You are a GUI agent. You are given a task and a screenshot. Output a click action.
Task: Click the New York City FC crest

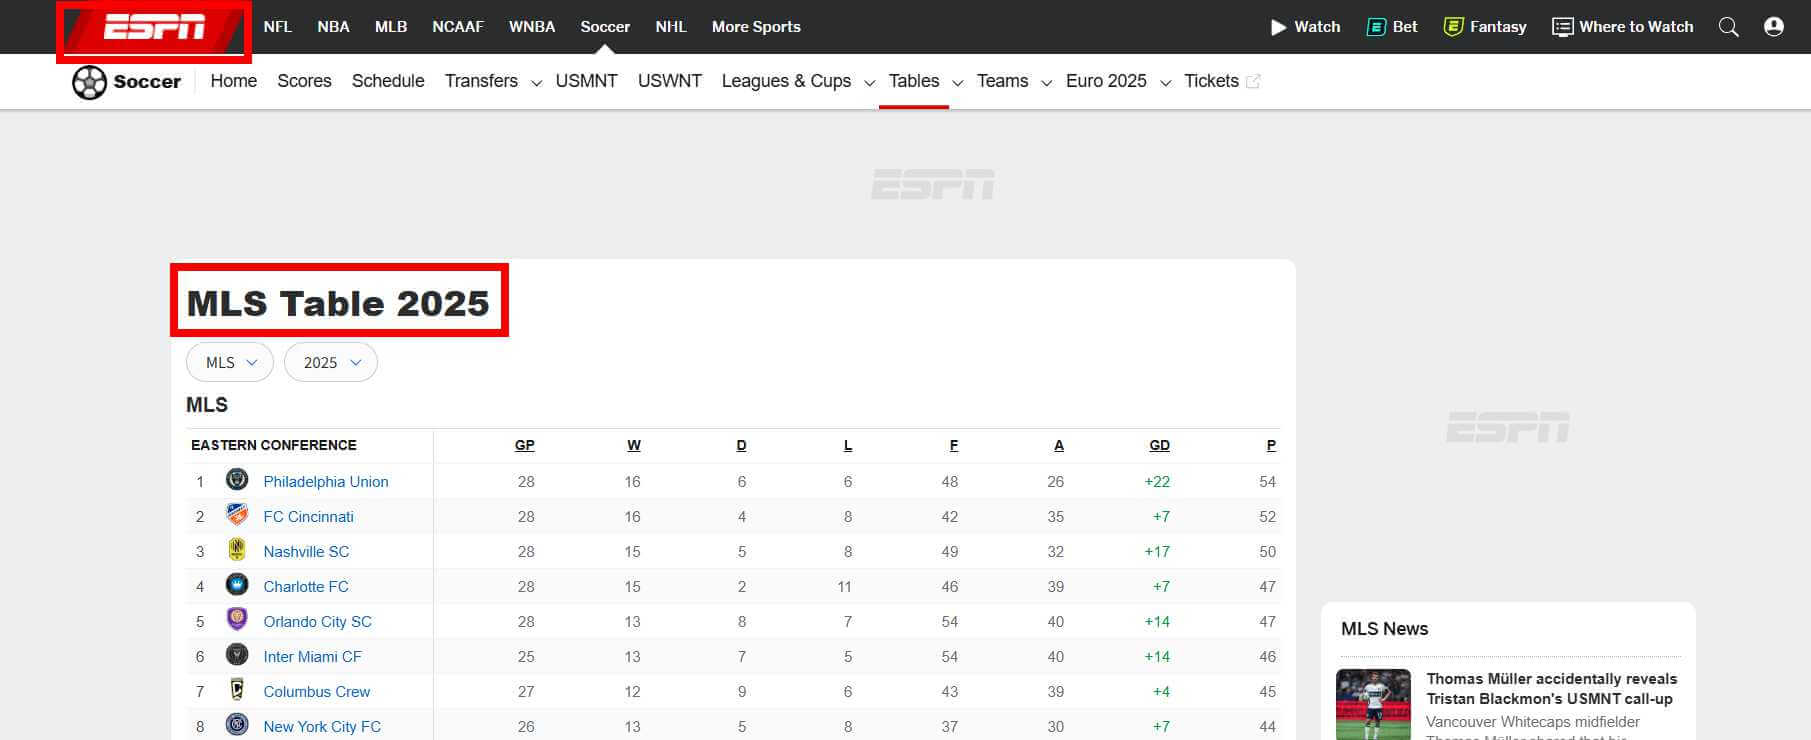point(237,725)
